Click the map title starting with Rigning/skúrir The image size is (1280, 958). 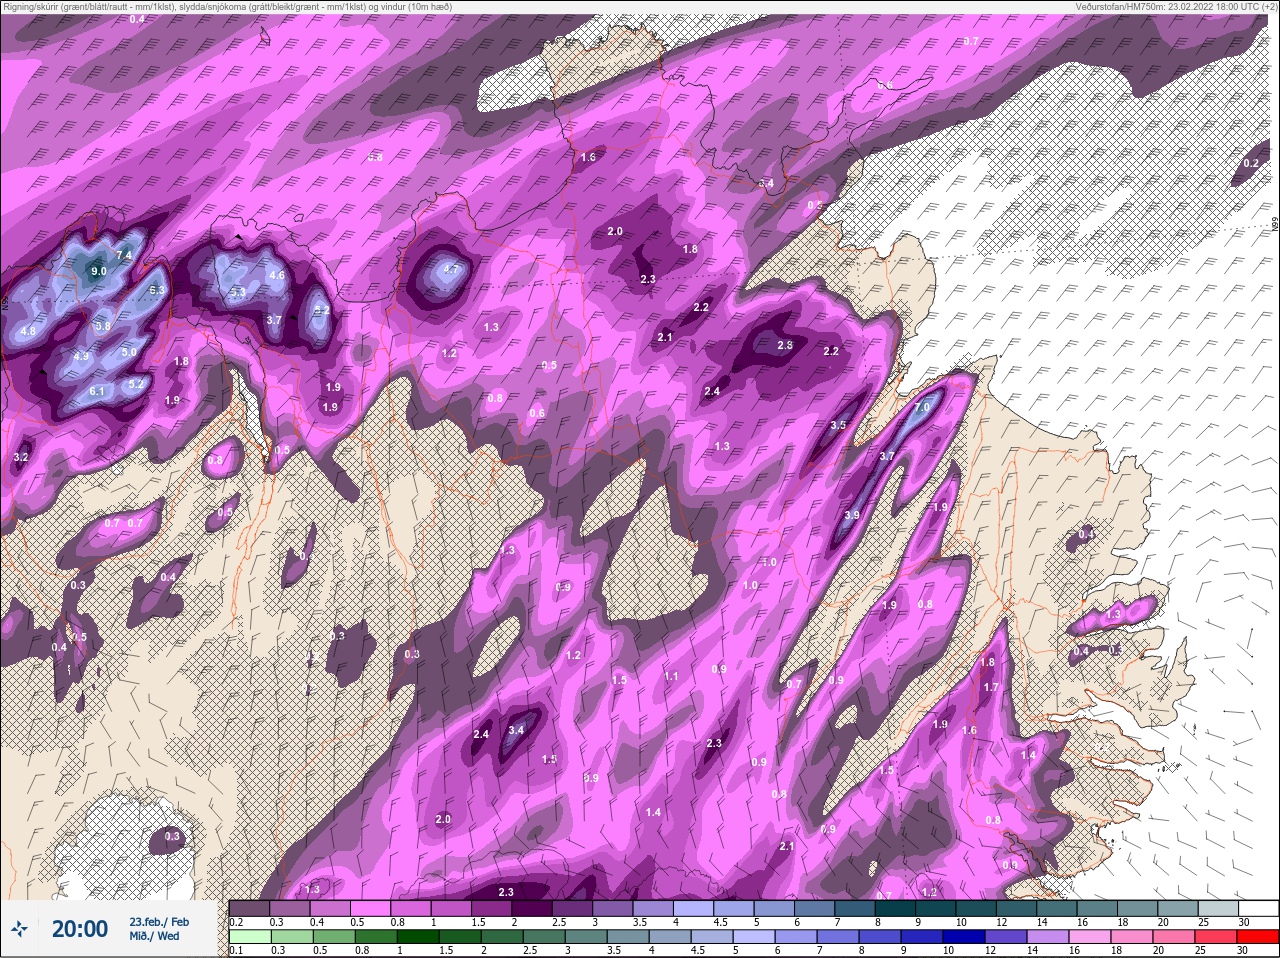pyautogui.click(x=228, y=6)
